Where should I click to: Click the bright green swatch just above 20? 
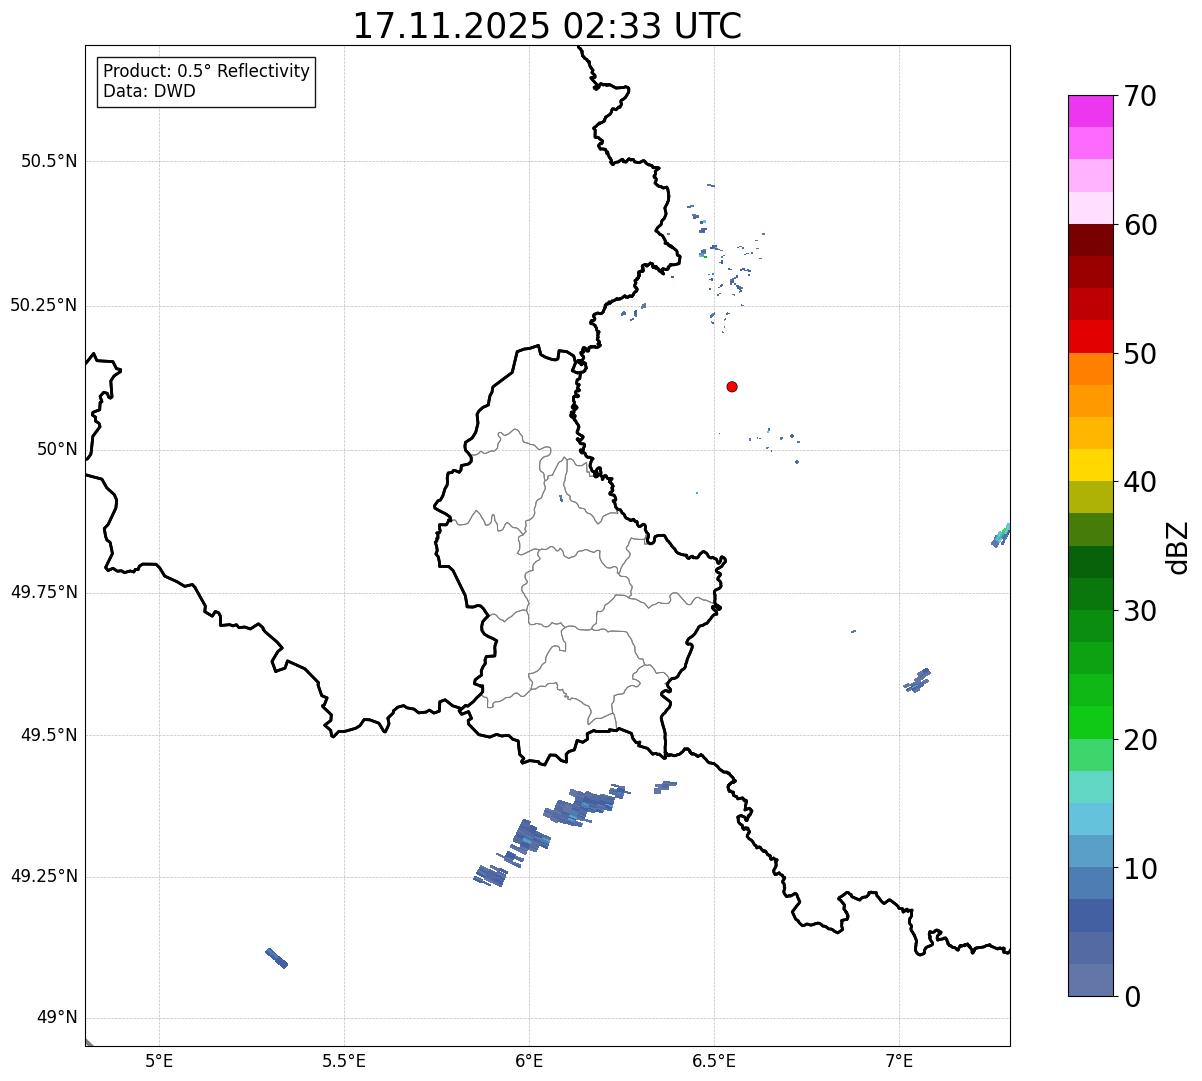[x=1091, y=723]
